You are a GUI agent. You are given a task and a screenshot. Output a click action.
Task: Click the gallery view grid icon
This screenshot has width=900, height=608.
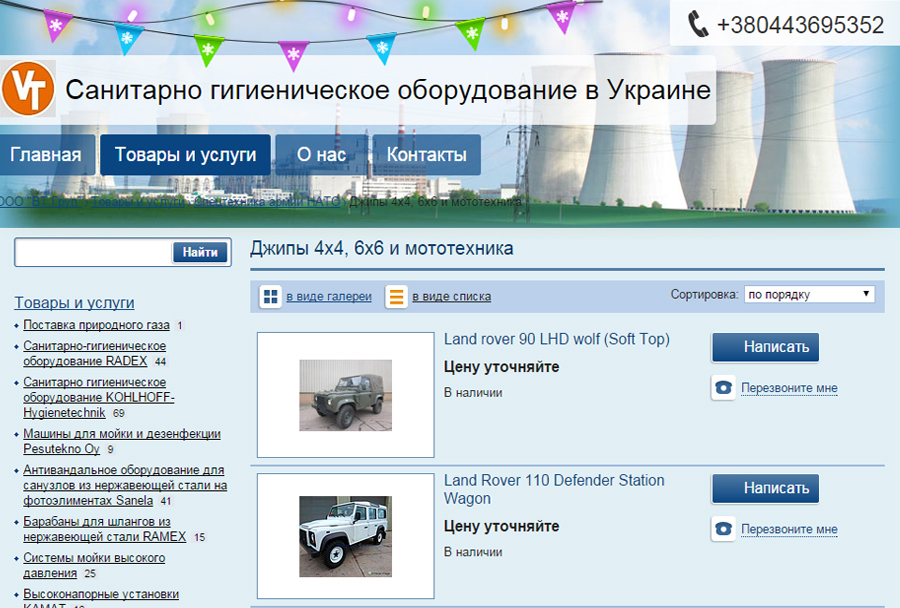270,297
